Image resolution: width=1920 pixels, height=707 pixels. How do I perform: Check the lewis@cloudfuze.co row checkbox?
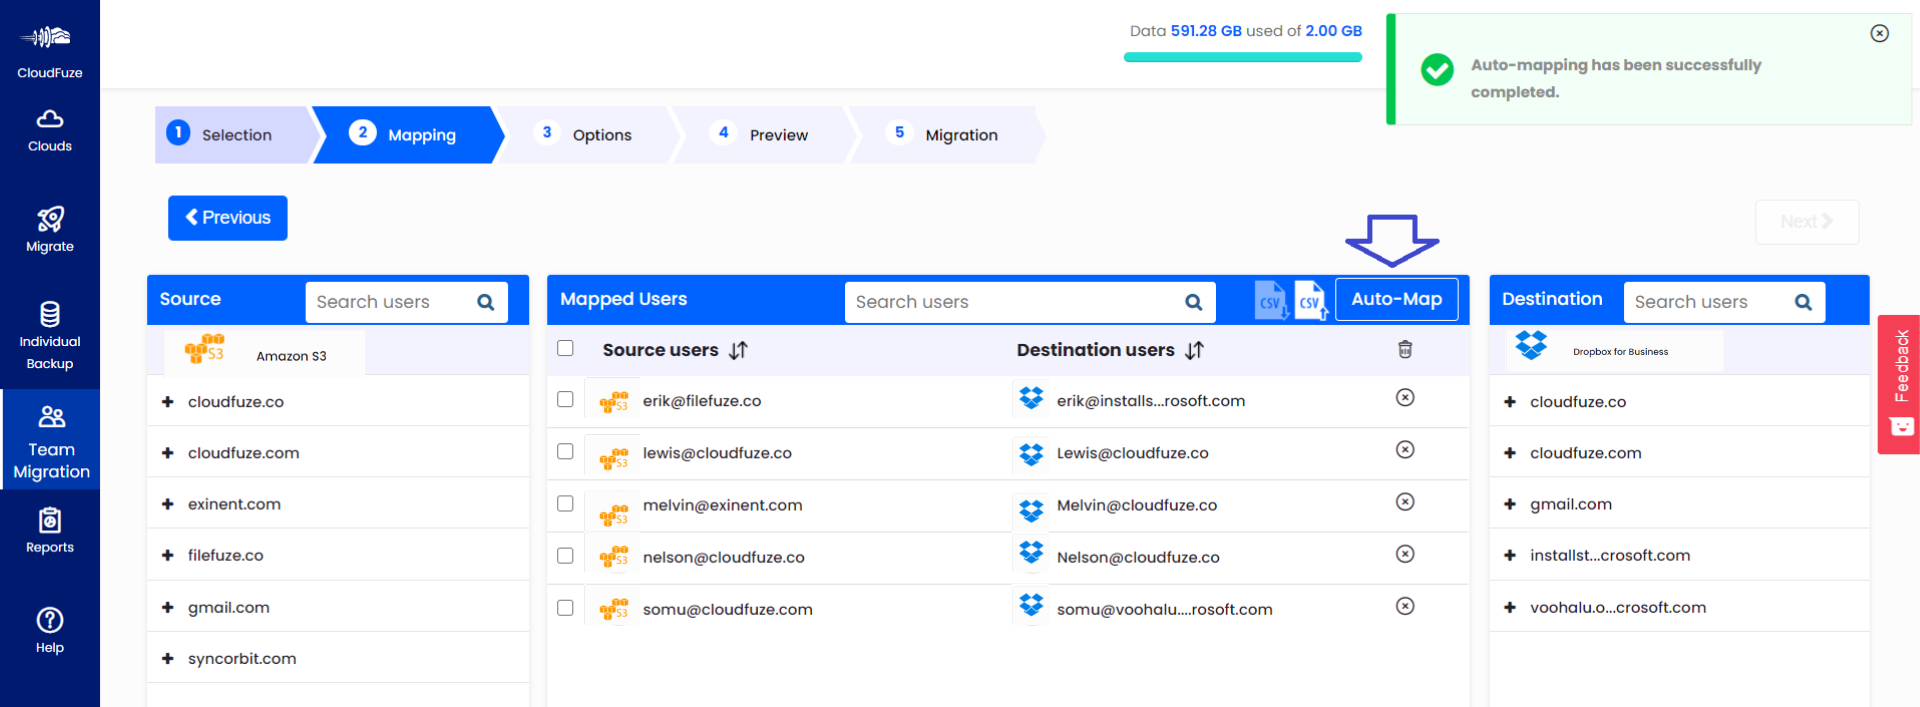565,451
